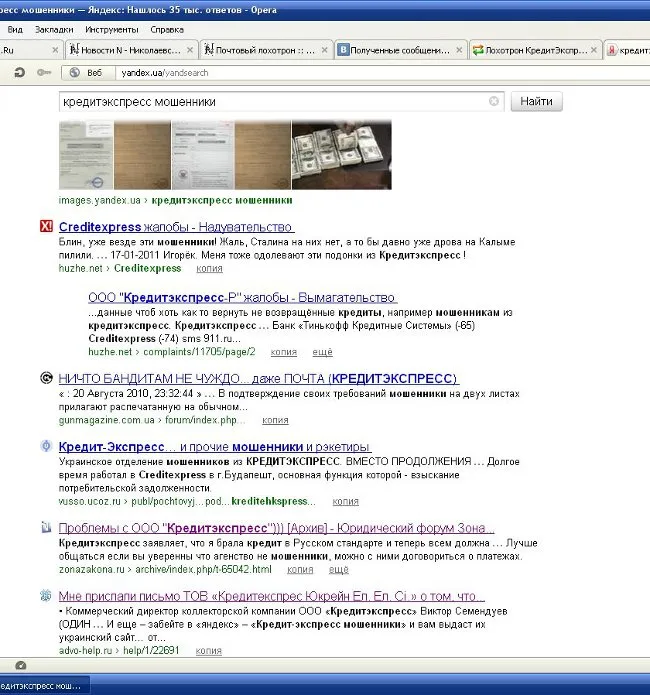Open копия for advo-help.ru result
The height and width of the screenshot is (695, 650).
(208, 651)
